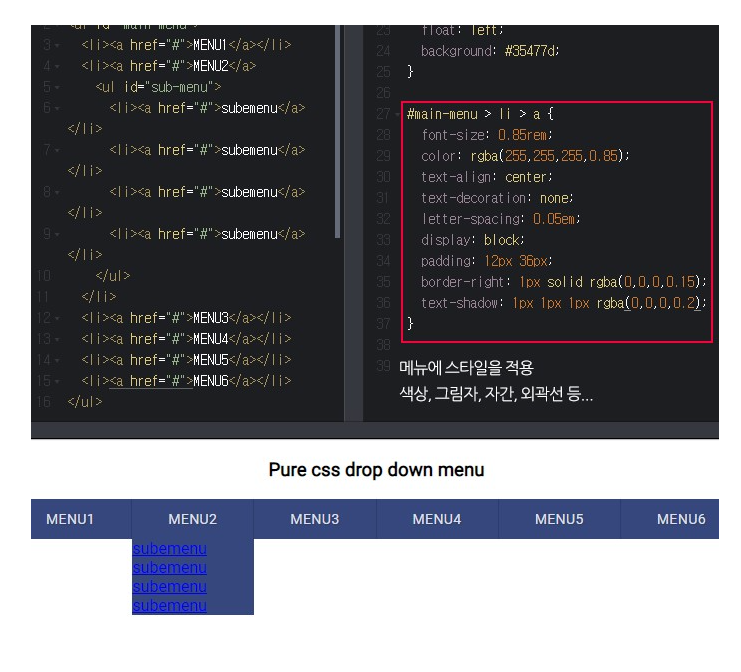Click the closing </ul> tag on line 10
This screenshot has width=741, height=672.
click(x=112, y=276)
